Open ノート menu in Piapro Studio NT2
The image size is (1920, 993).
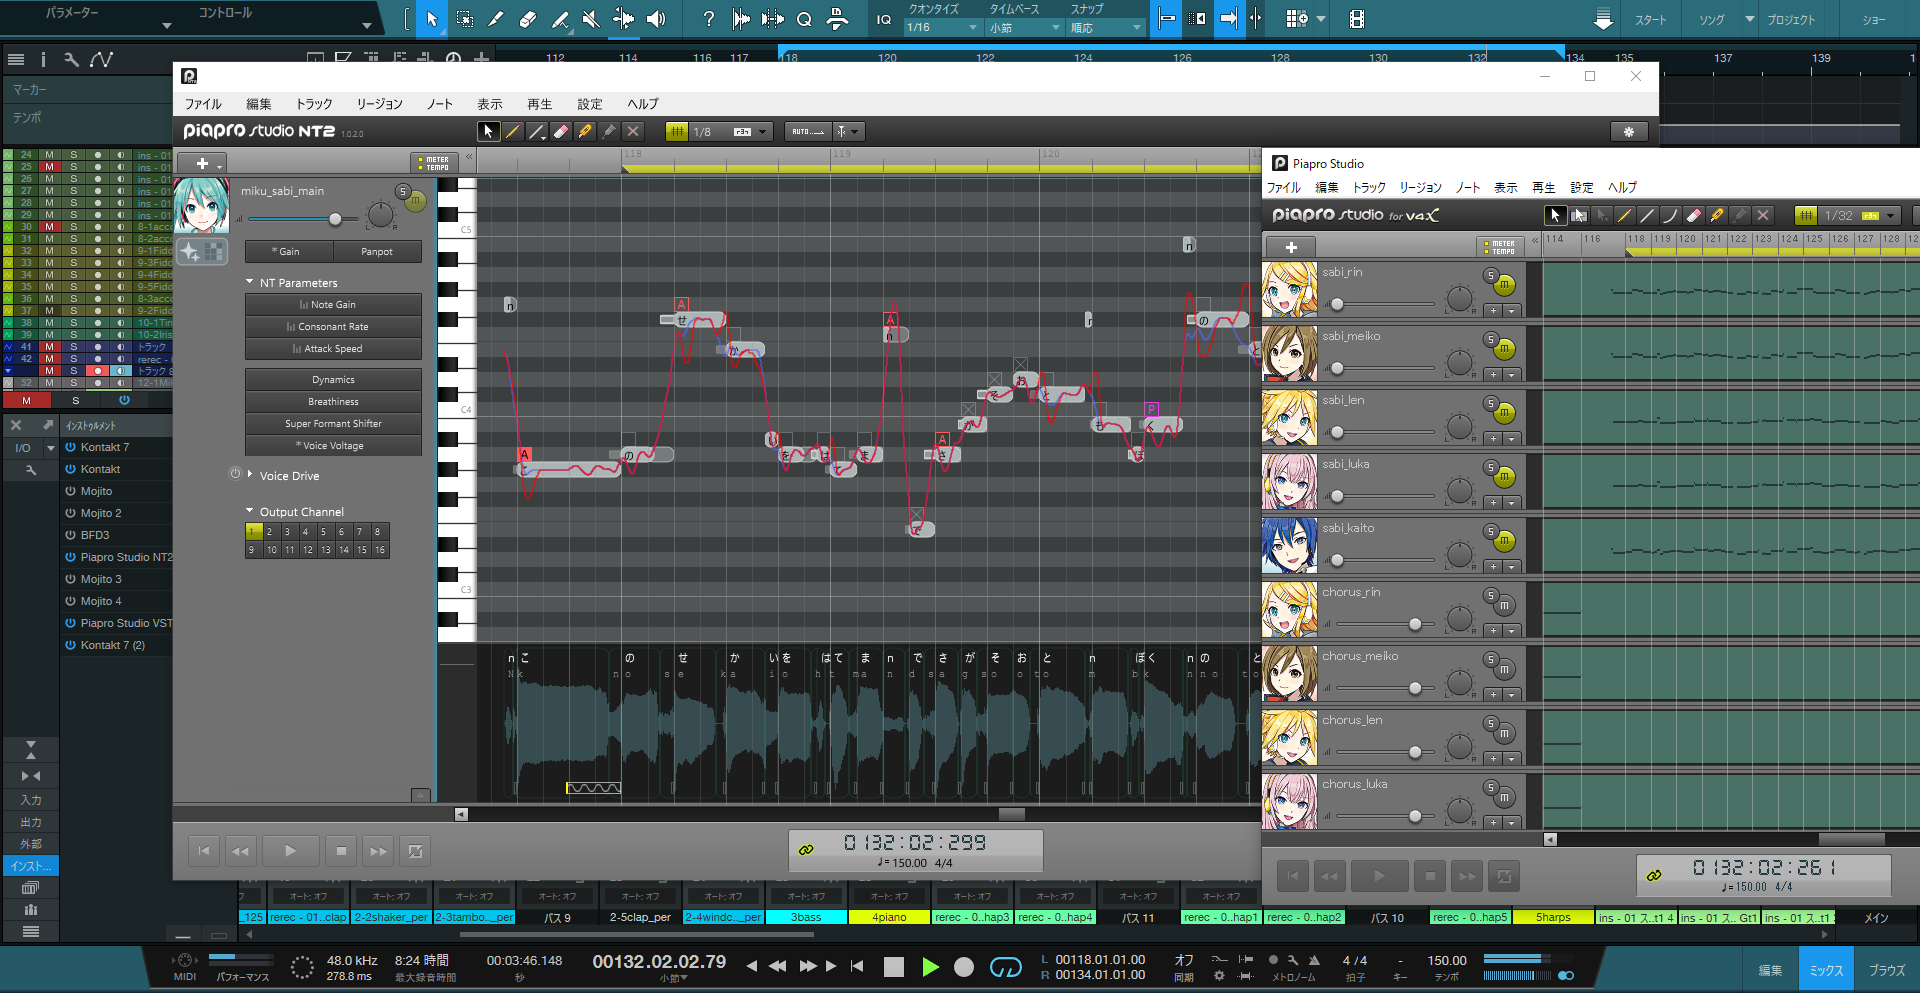(x=440, y=104)
